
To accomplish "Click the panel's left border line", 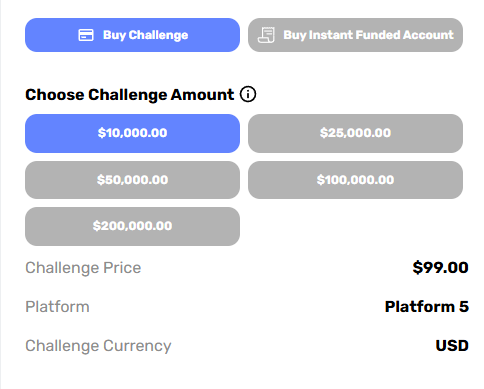I will [x=1, y=194].
